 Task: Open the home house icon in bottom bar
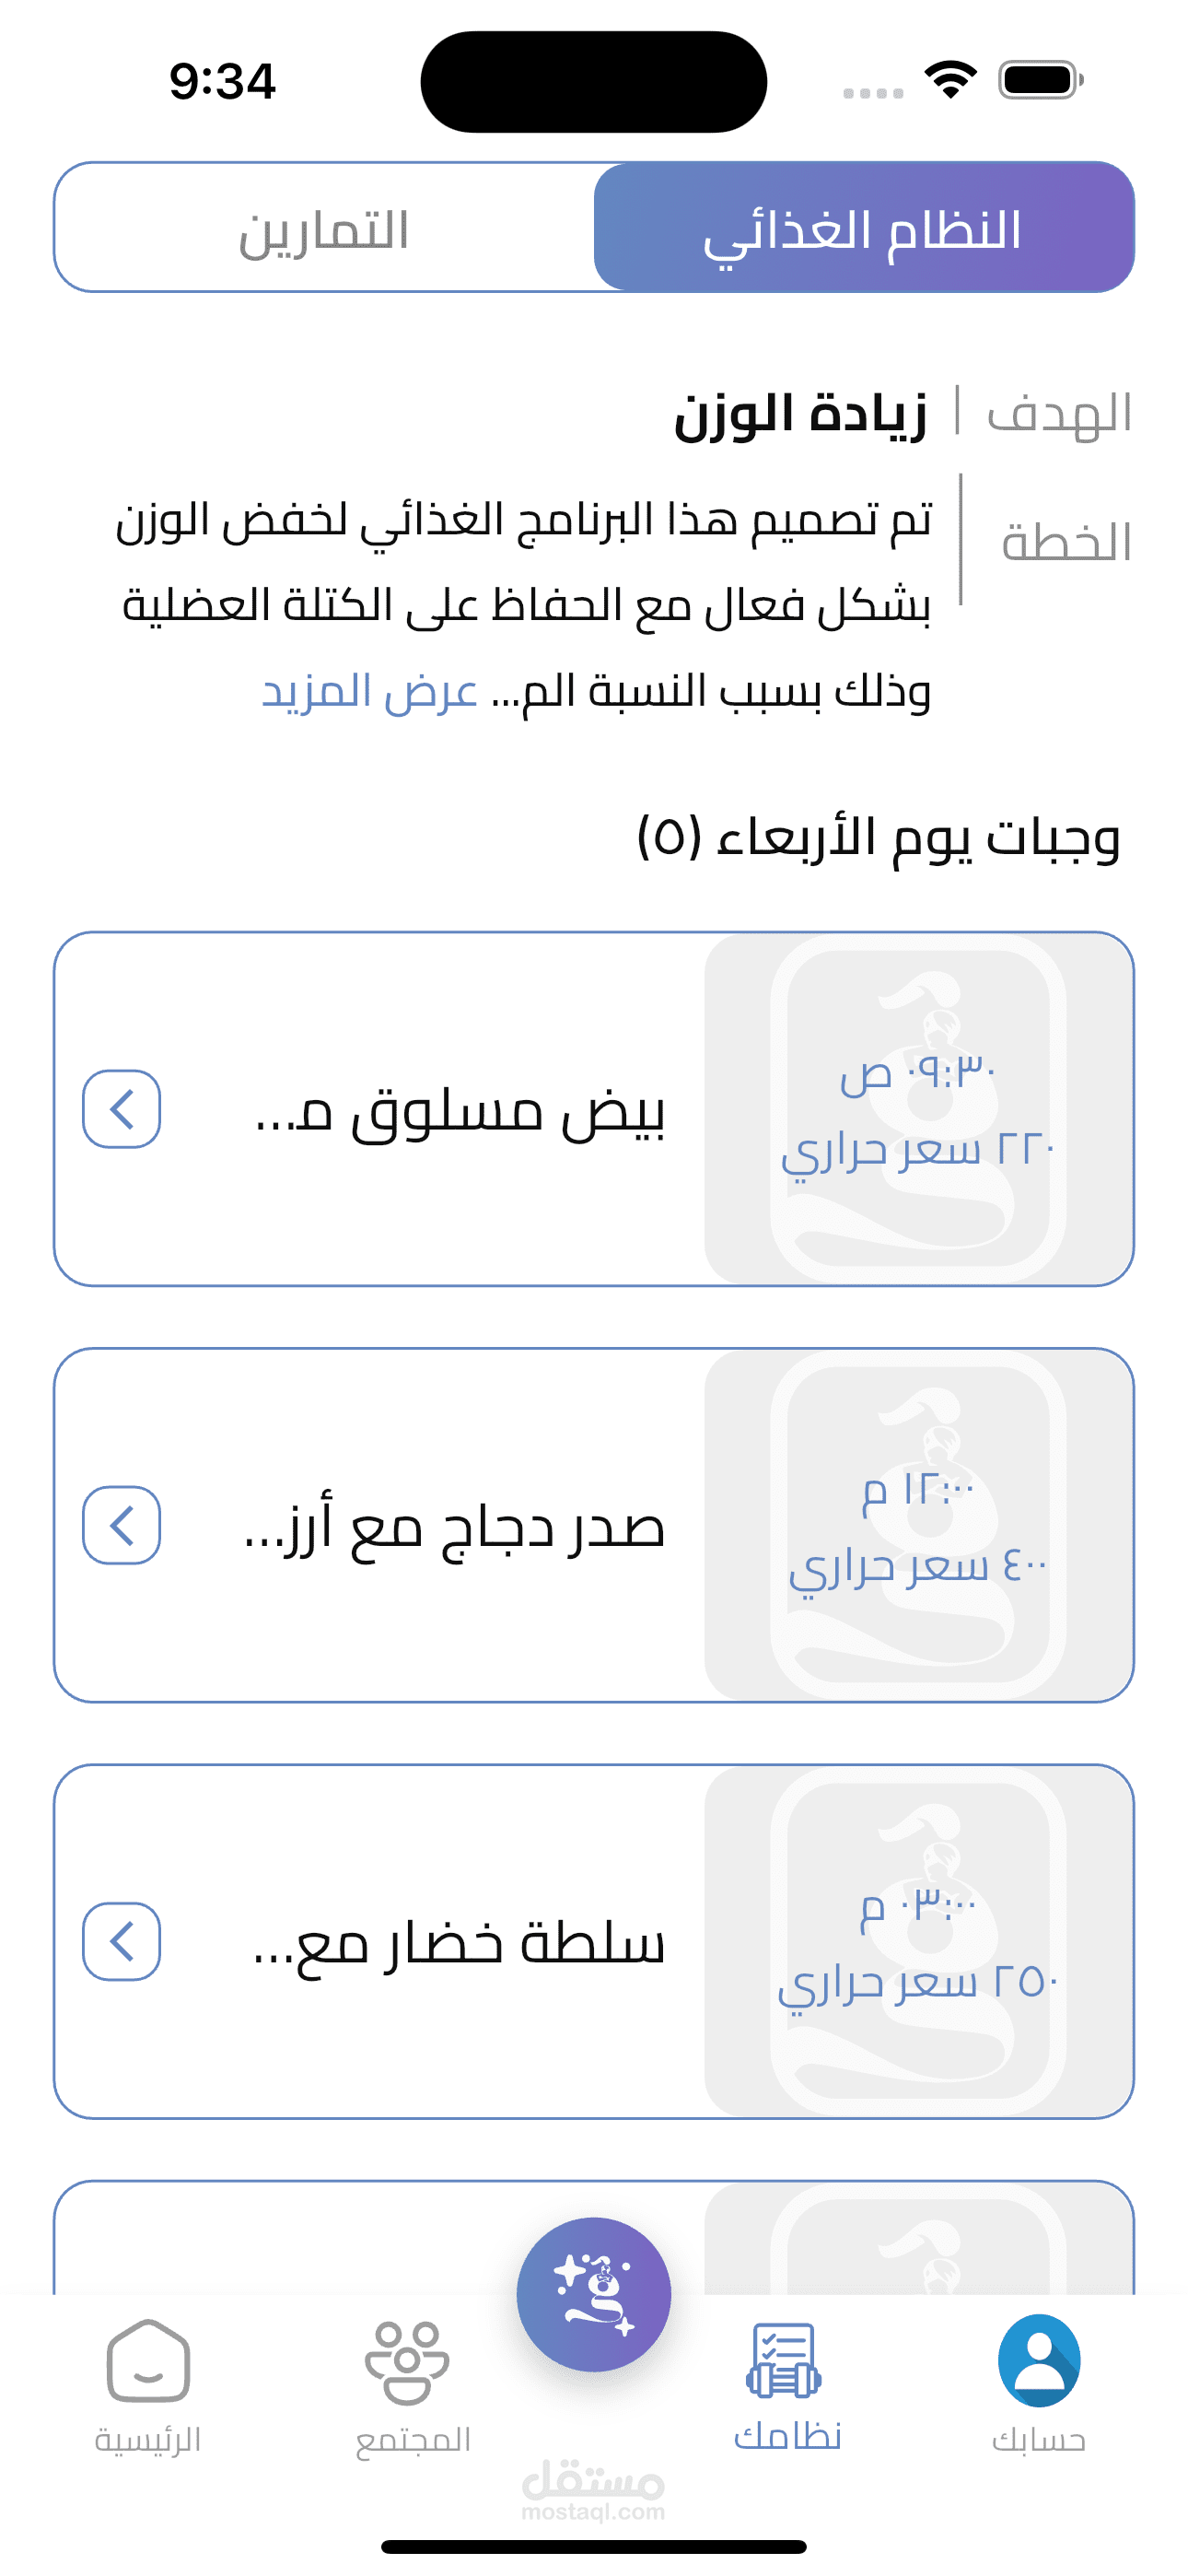pyautogui.click(x=148, y=2361)
